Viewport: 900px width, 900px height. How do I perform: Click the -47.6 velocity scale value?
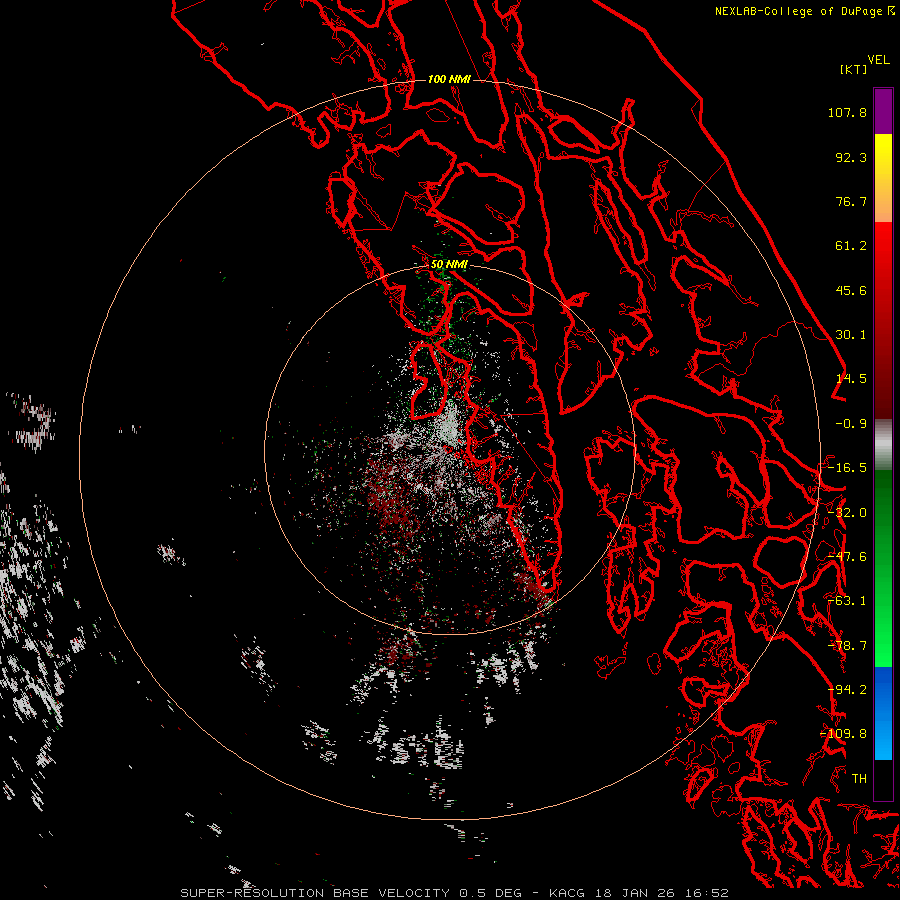pos(847,557)
